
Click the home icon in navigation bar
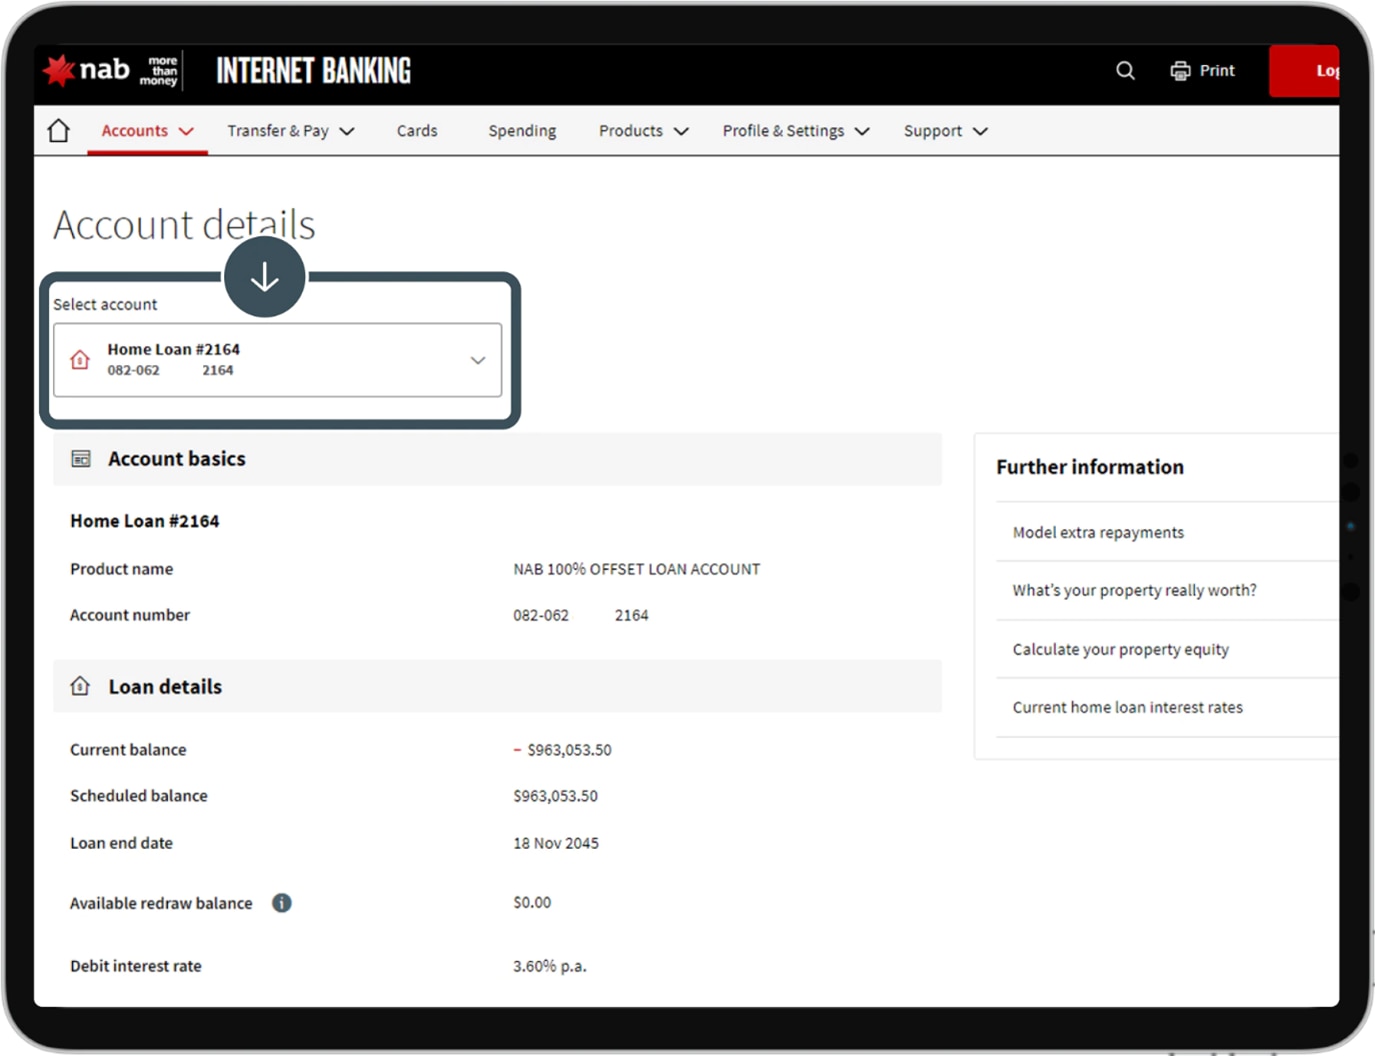pyautogui.click(x=59, y=131)
